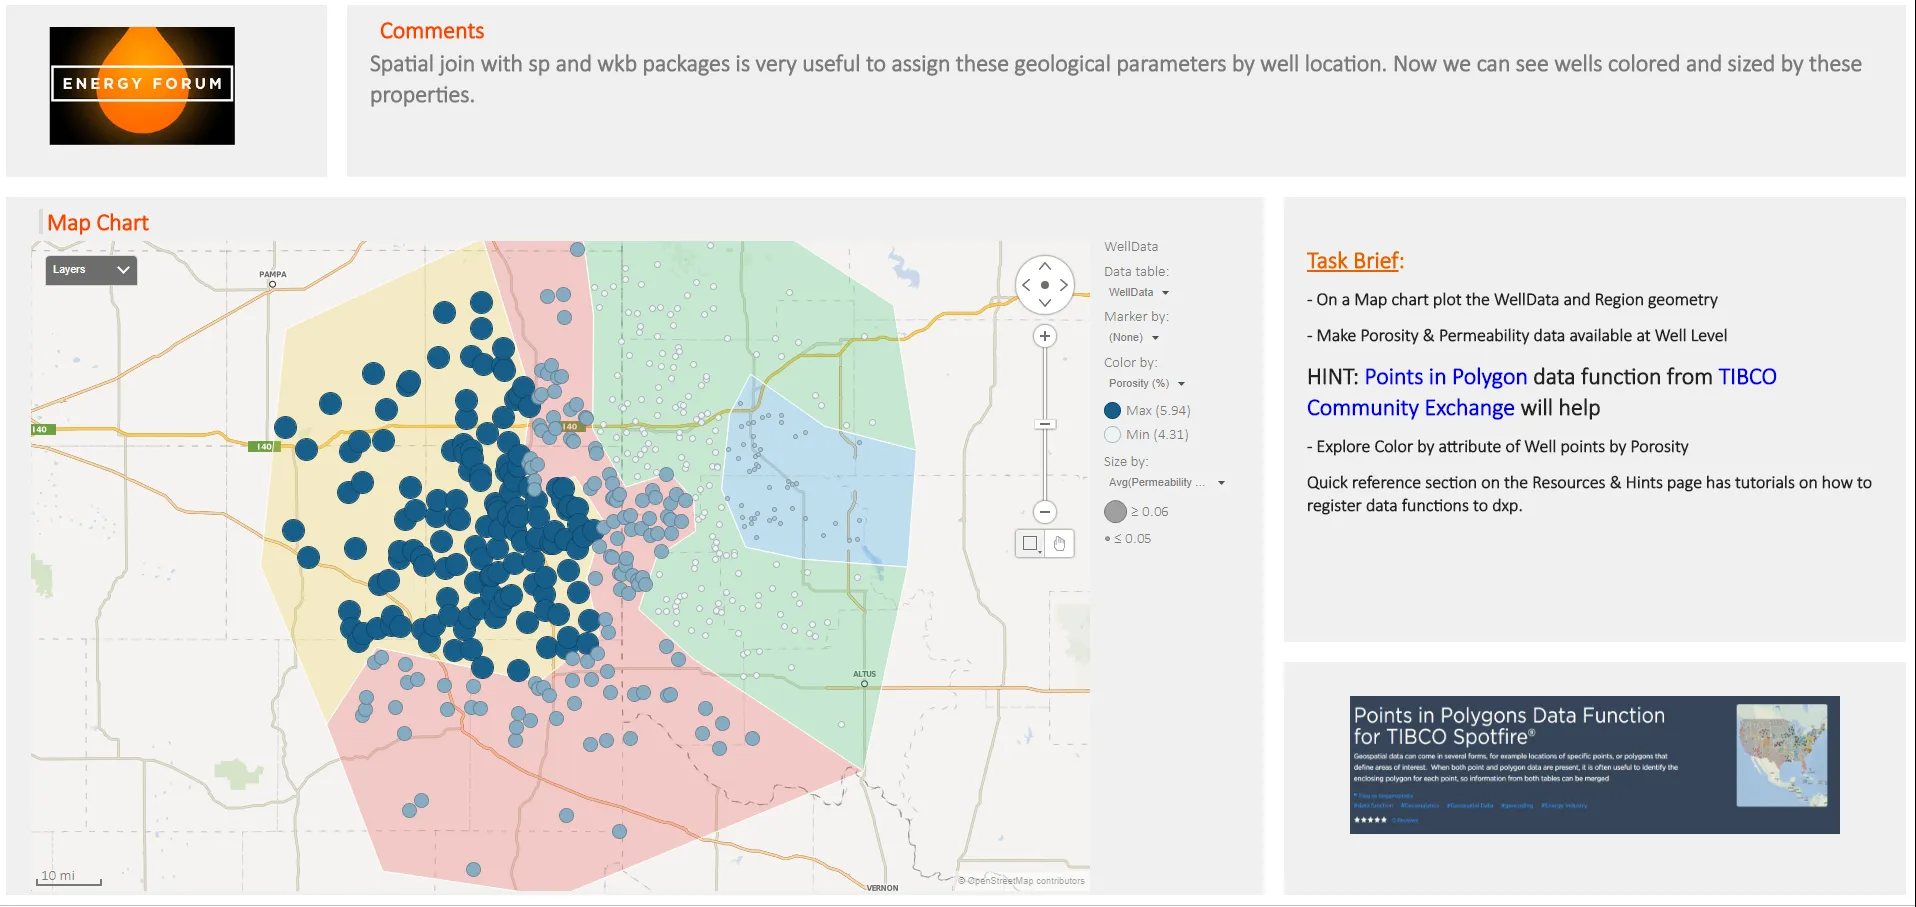1916x907 pixels.
Task: Open the Points in Polygon link
Action: [1445, 377]
